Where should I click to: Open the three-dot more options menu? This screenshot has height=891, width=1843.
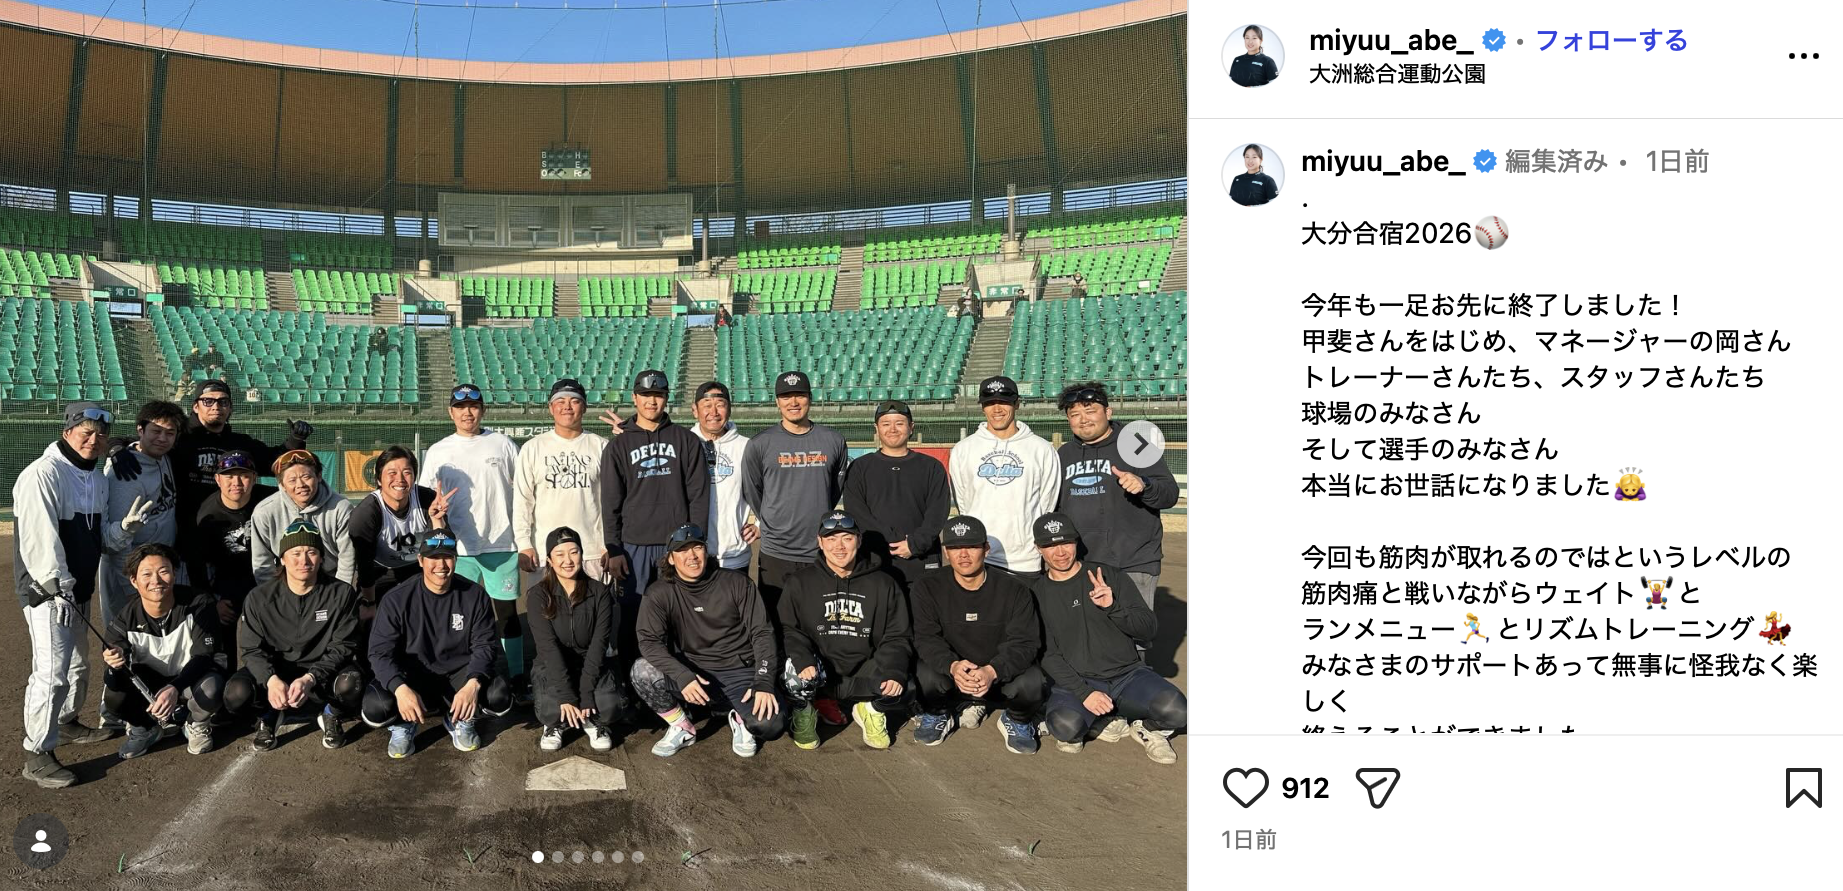(1803, 56)
